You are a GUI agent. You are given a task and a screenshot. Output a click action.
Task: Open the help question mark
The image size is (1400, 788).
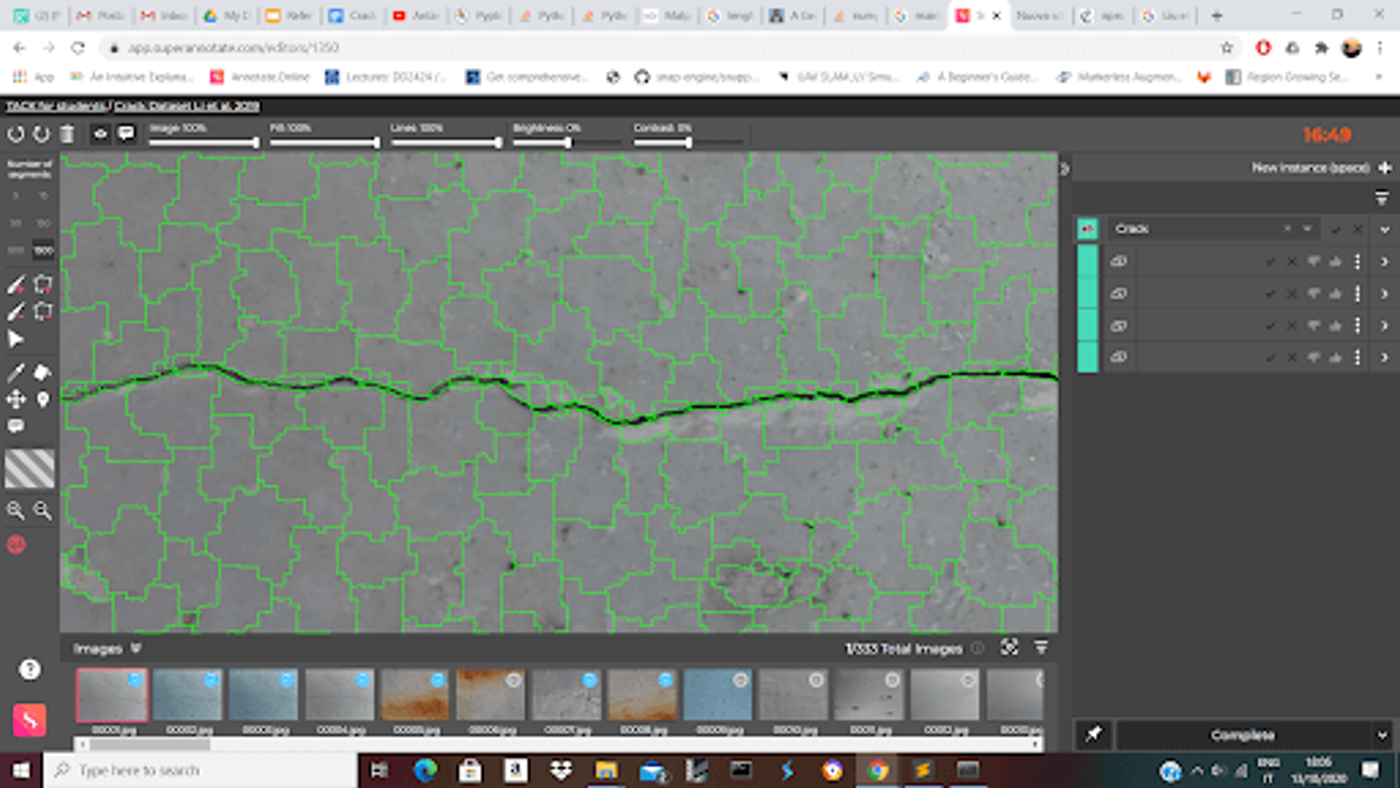point(30,669)
